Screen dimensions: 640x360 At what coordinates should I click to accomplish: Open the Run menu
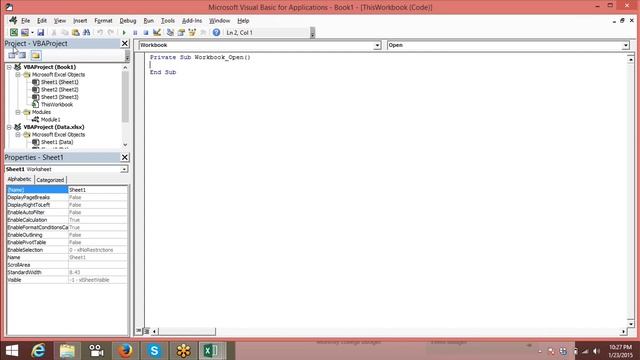coord(149,20)
